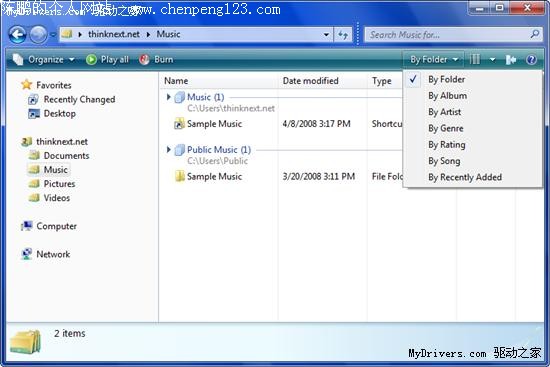The image size is (550, 367).
Task: Select Music in the address breadcrumb
Action: point(168,34)
